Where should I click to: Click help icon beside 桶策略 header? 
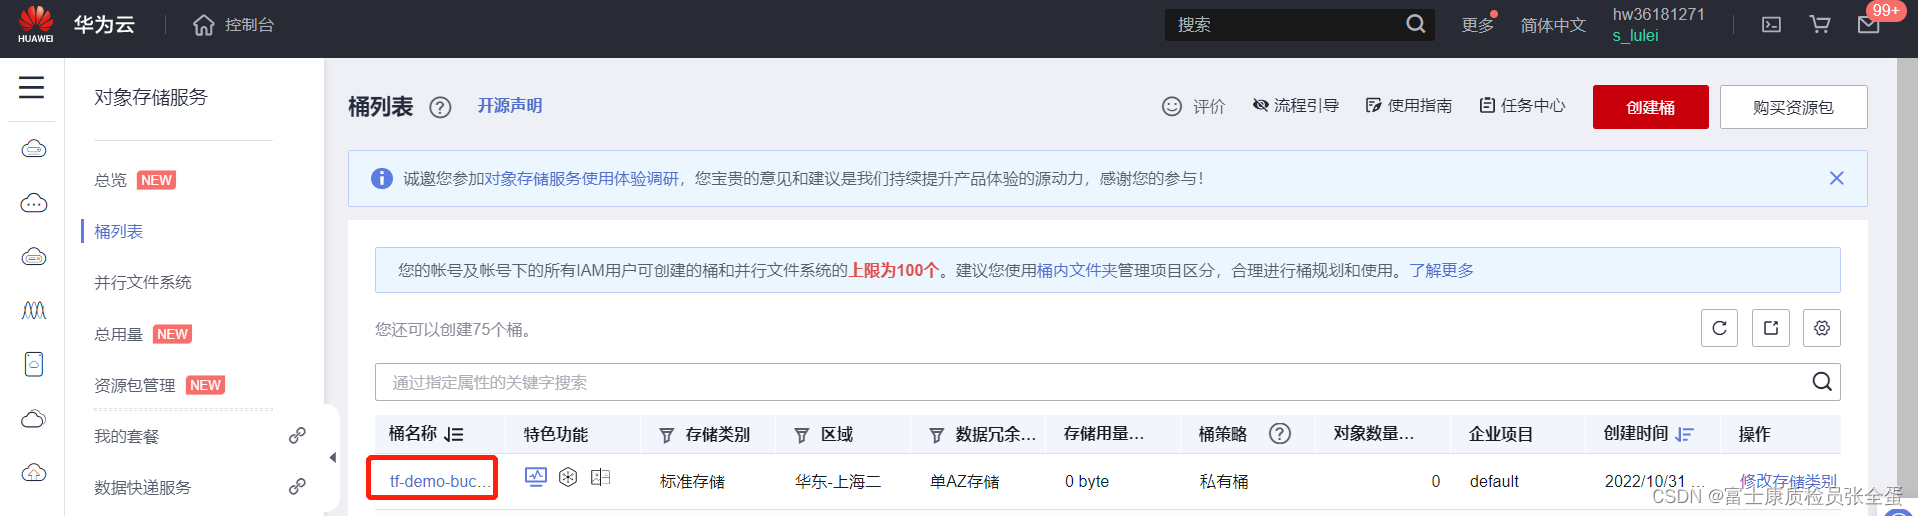point(1279,434)
